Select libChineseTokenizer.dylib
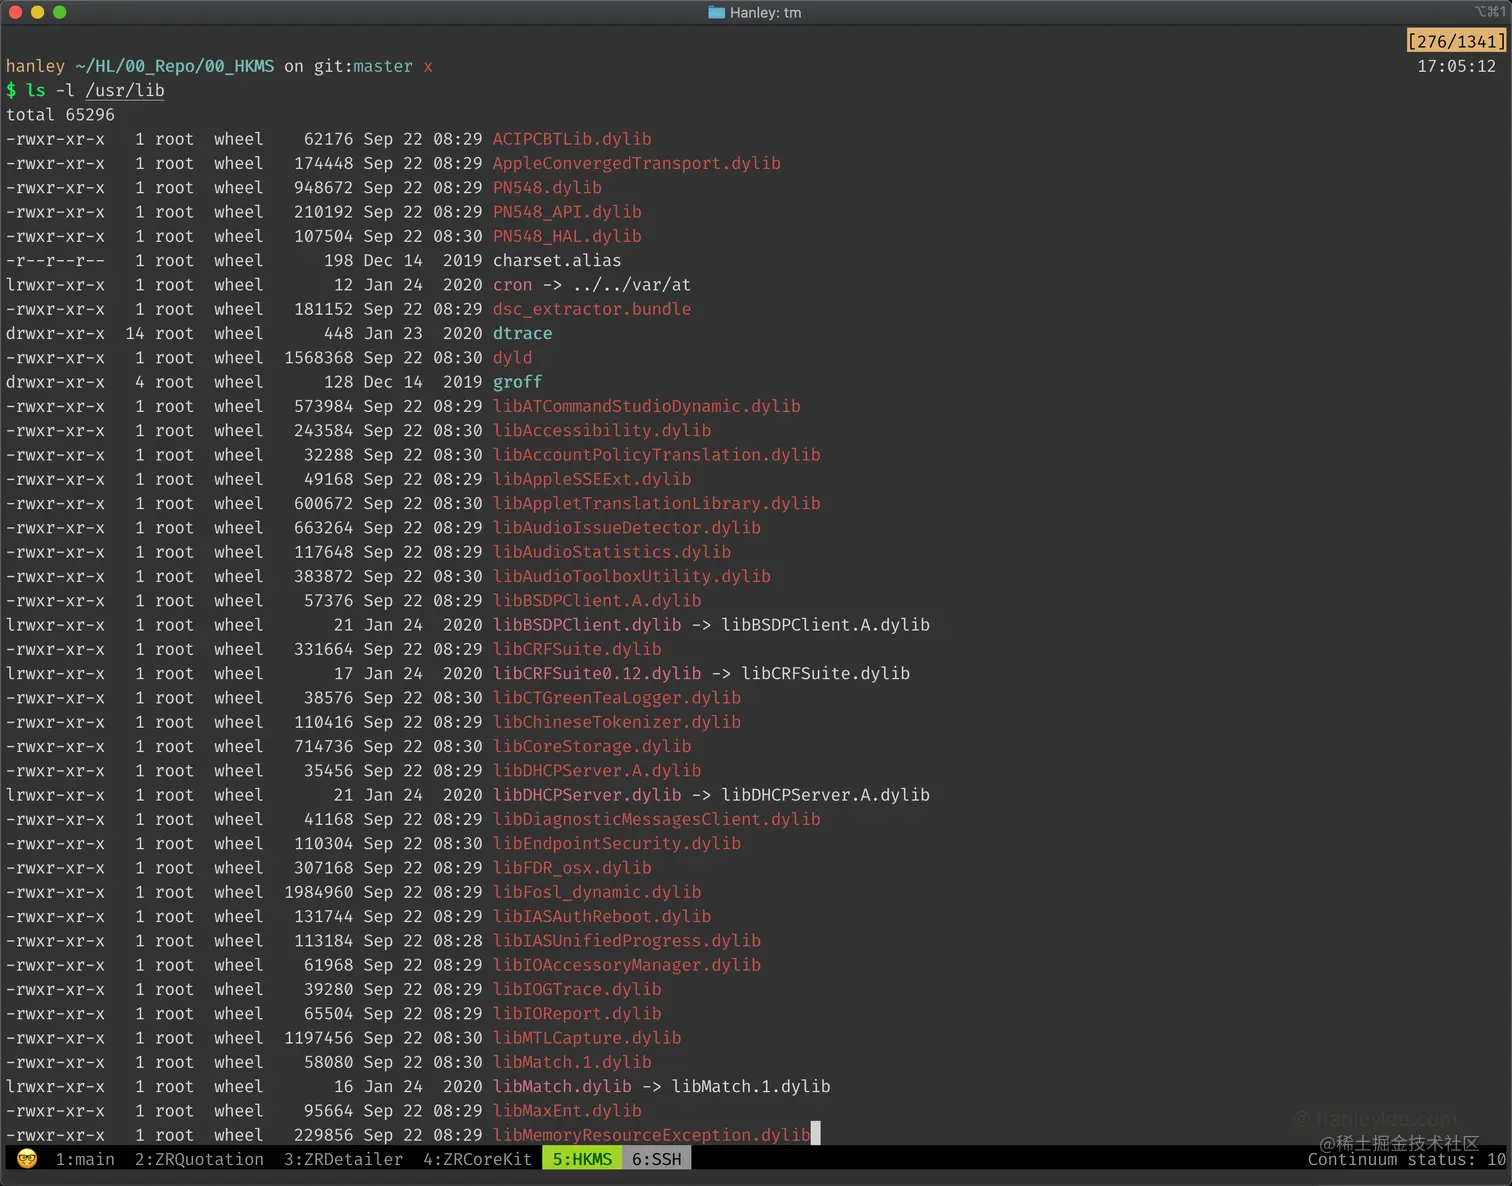 [617, 722]
